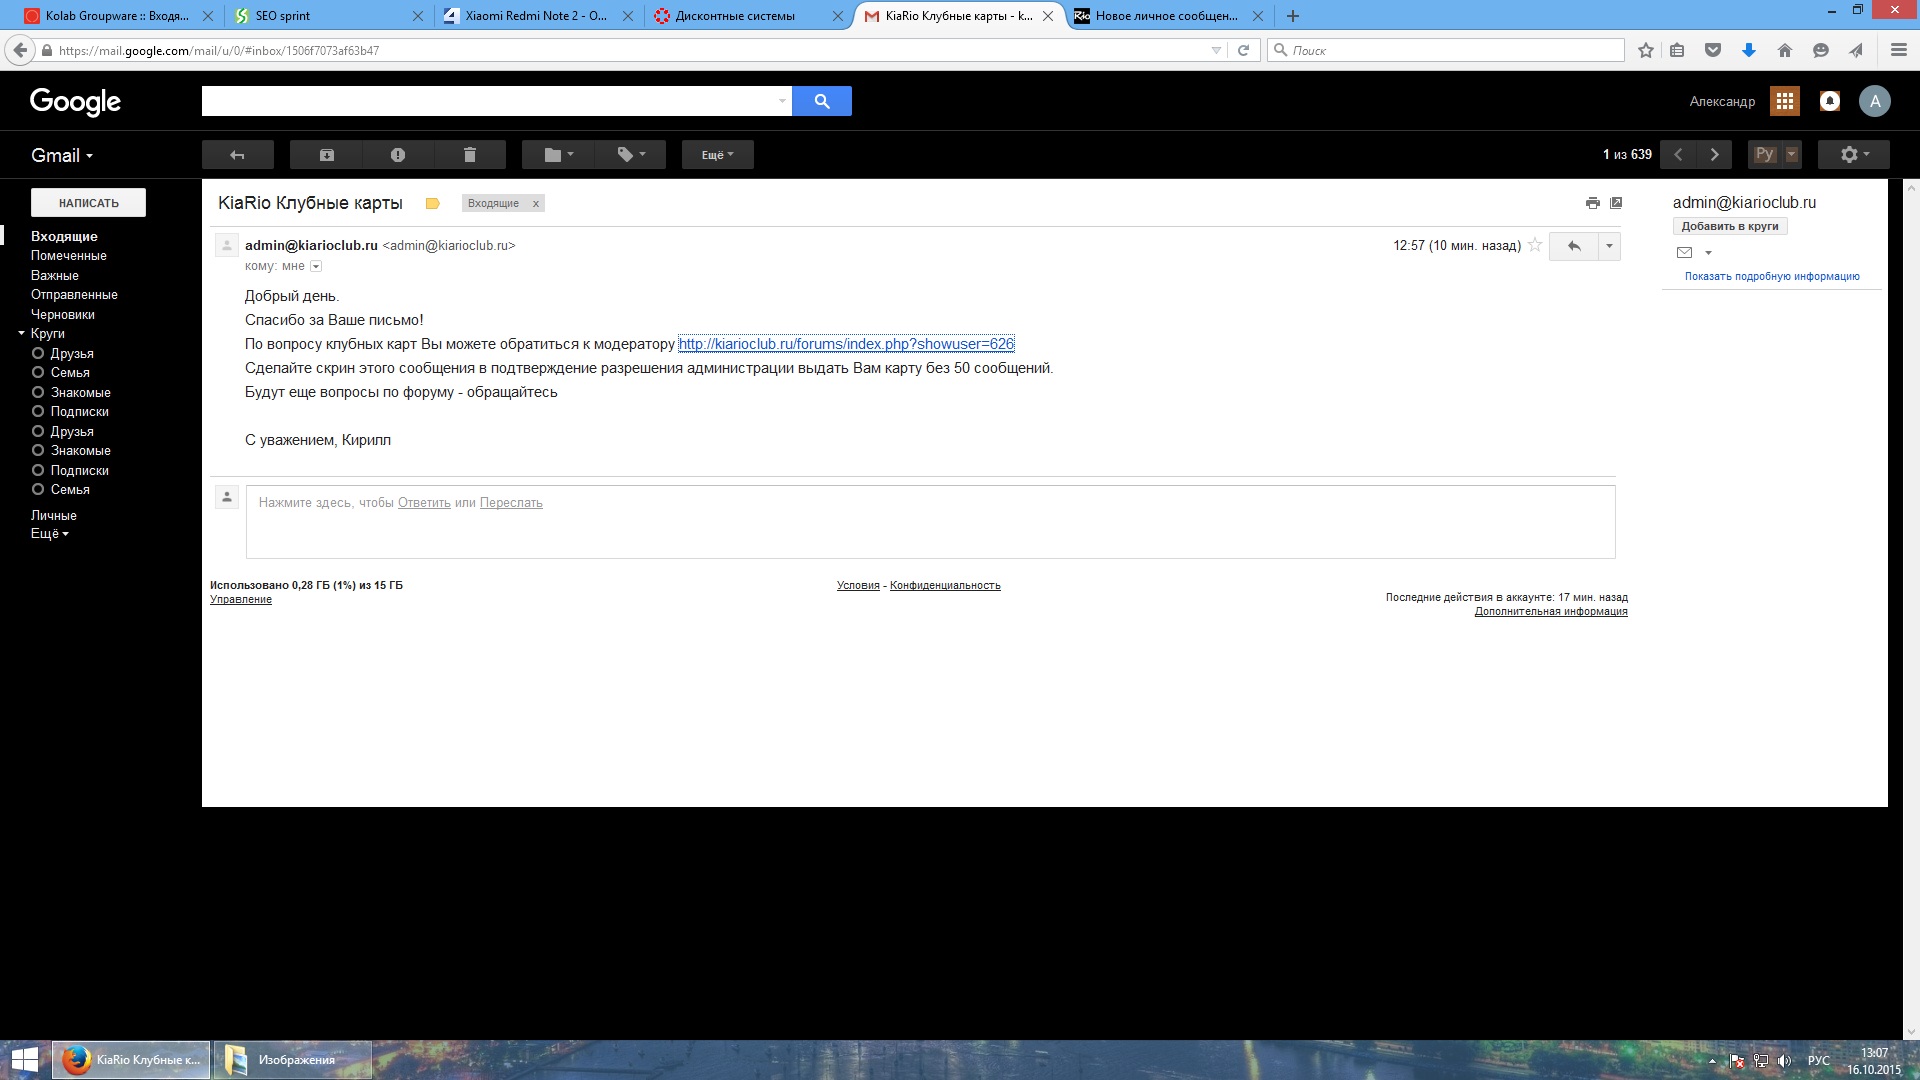Reply using the arrow button beside timestamp
This screenshot has width=1920, height=1080.
point(1574,246)
